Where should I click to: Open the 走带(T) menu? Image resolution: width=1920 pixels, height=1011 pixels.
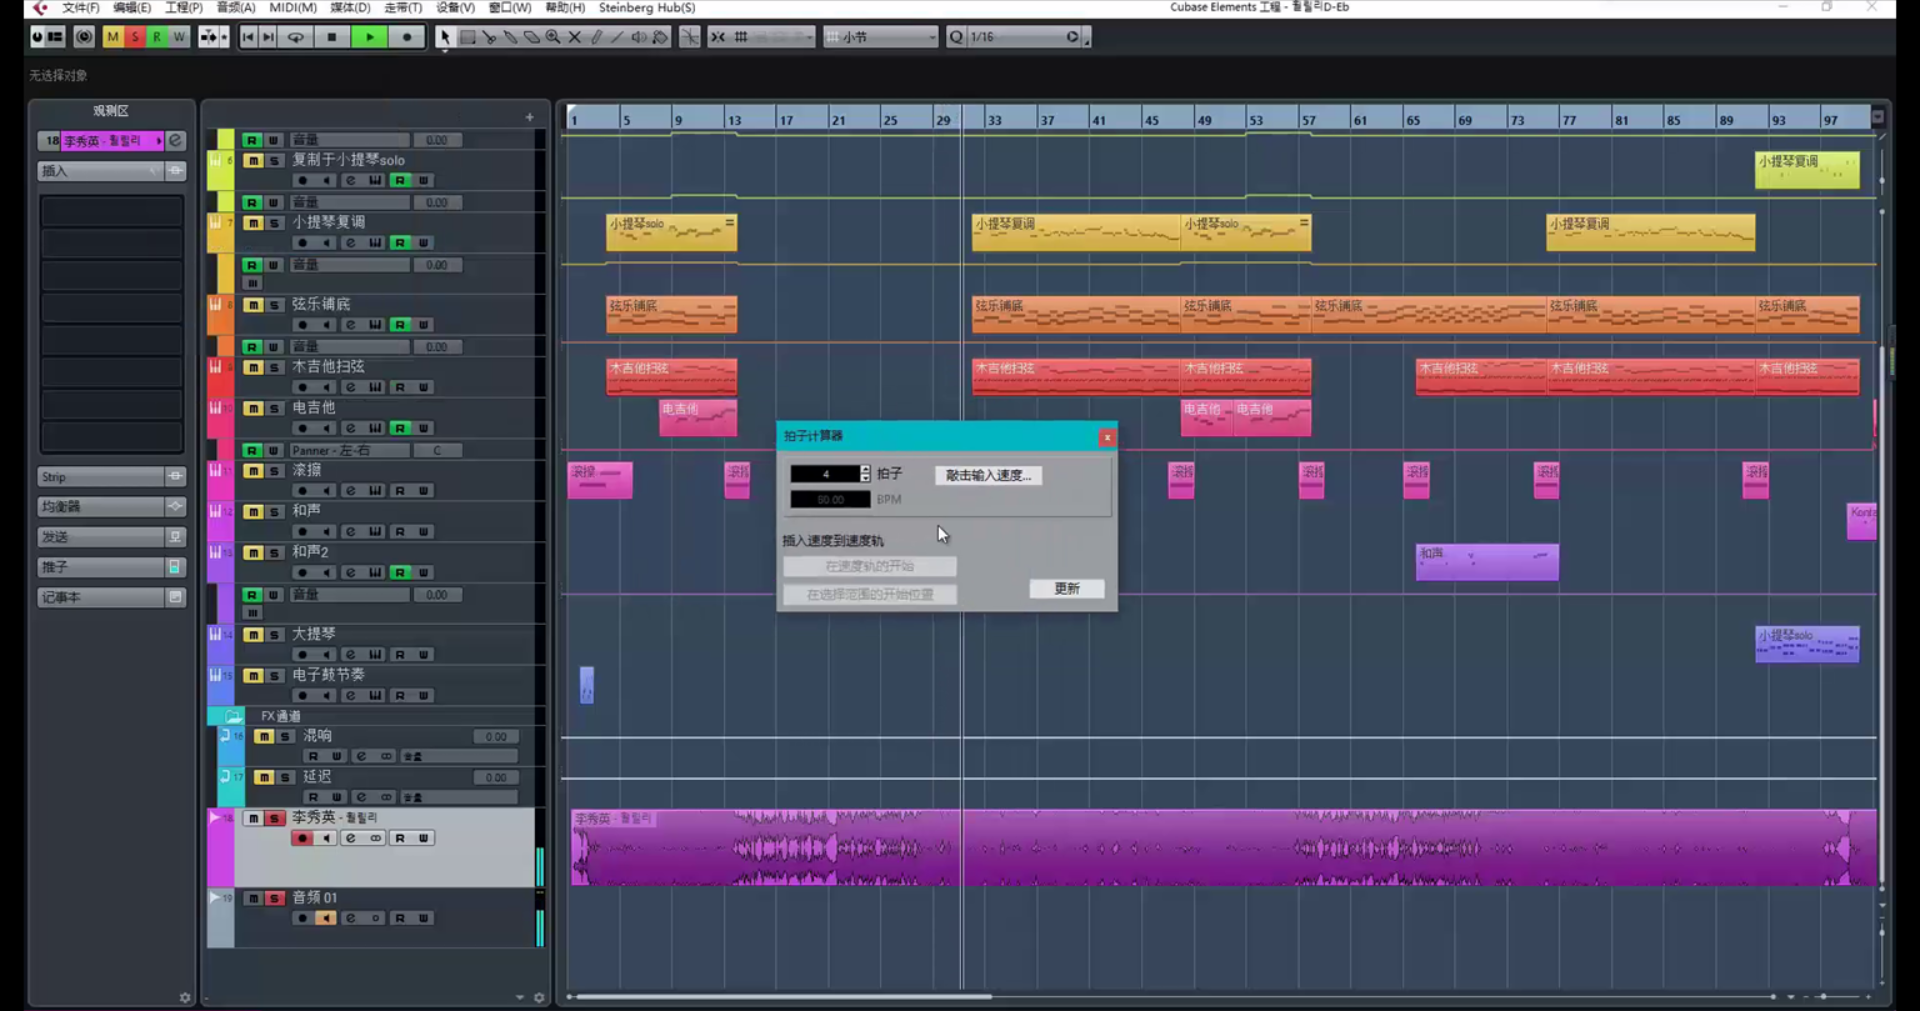tap(403, 8)
